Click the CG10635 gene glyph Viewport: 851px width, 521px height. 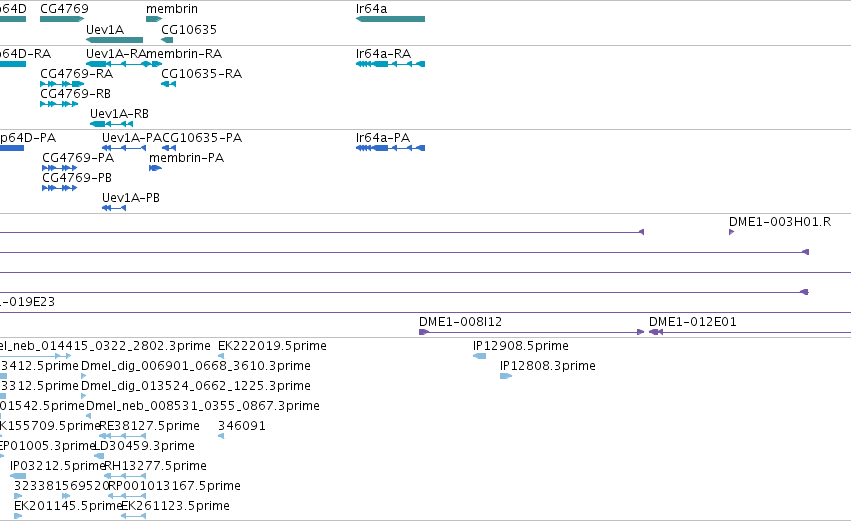coord(167,40)
